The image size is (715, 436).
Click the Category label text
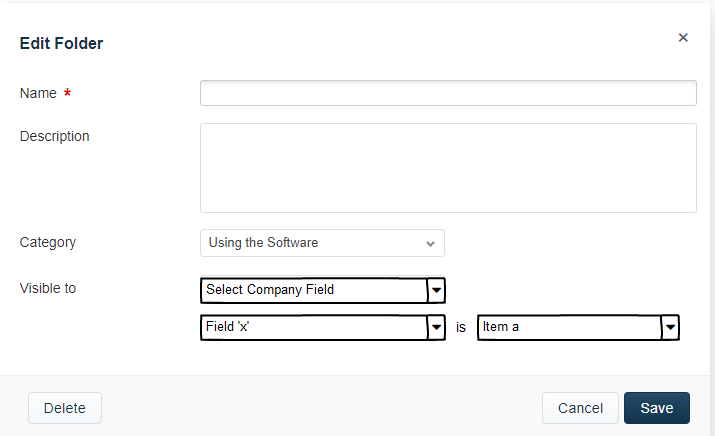(47, 243)
